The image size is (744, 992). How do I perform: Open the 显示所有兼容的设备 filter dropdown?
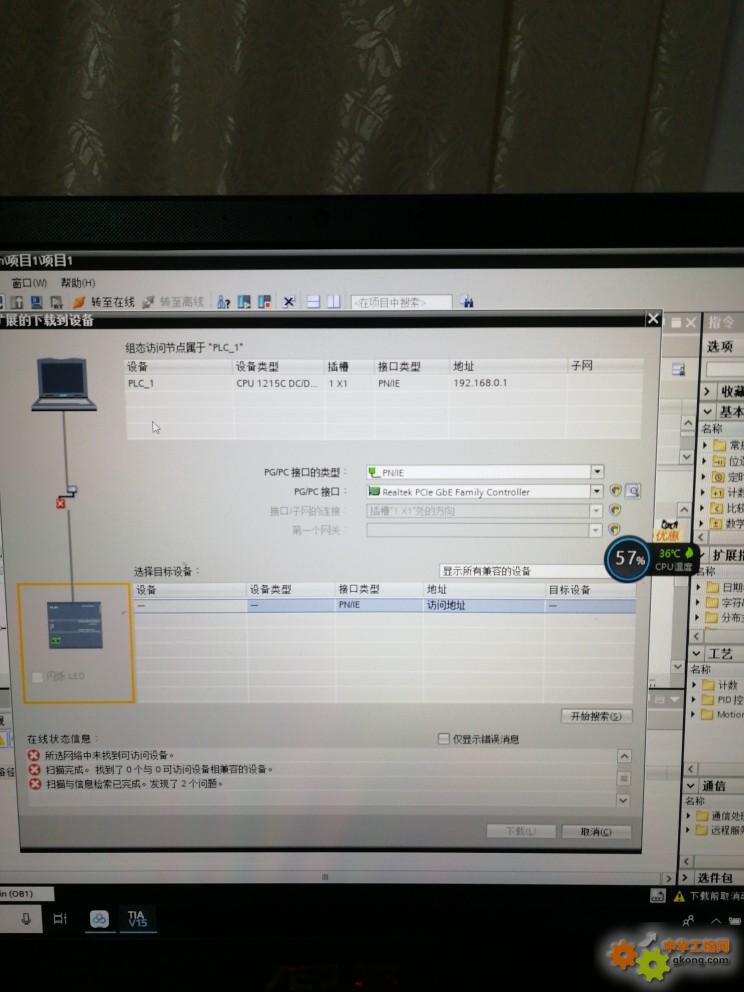pos(522,571)
